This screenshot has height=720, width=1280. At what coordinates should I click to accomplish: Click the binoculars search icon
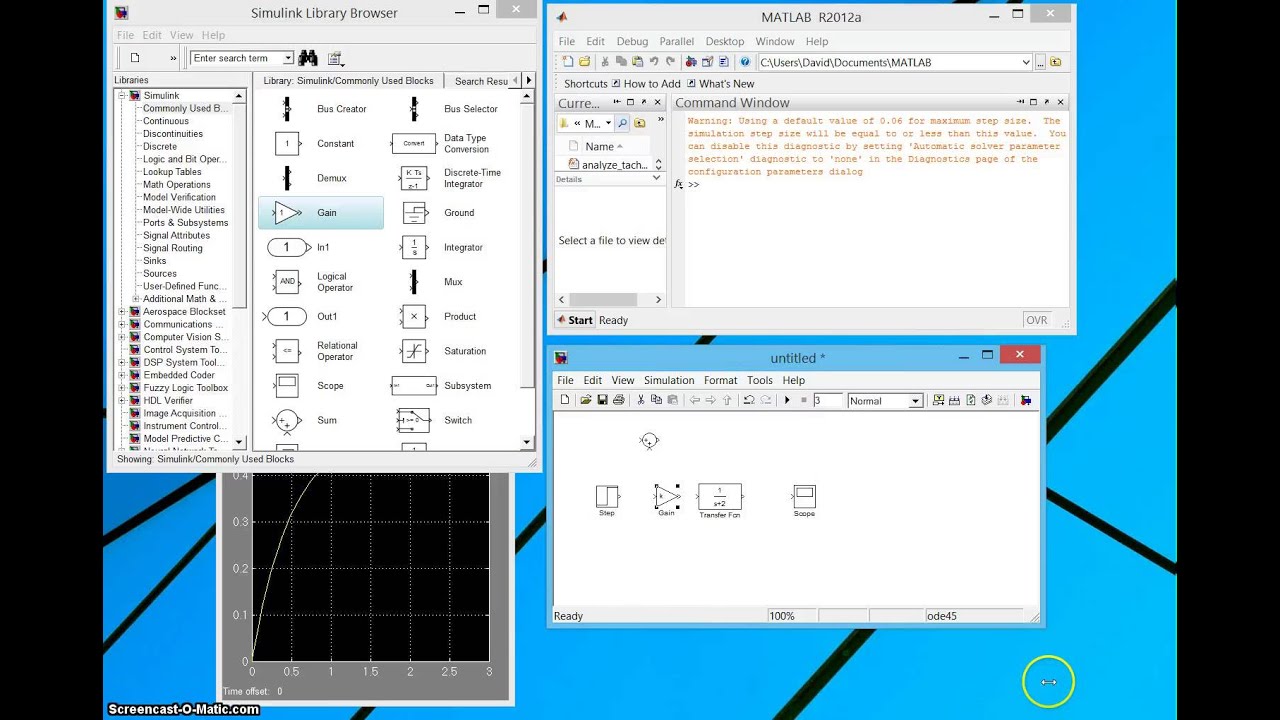pos(308,58)
